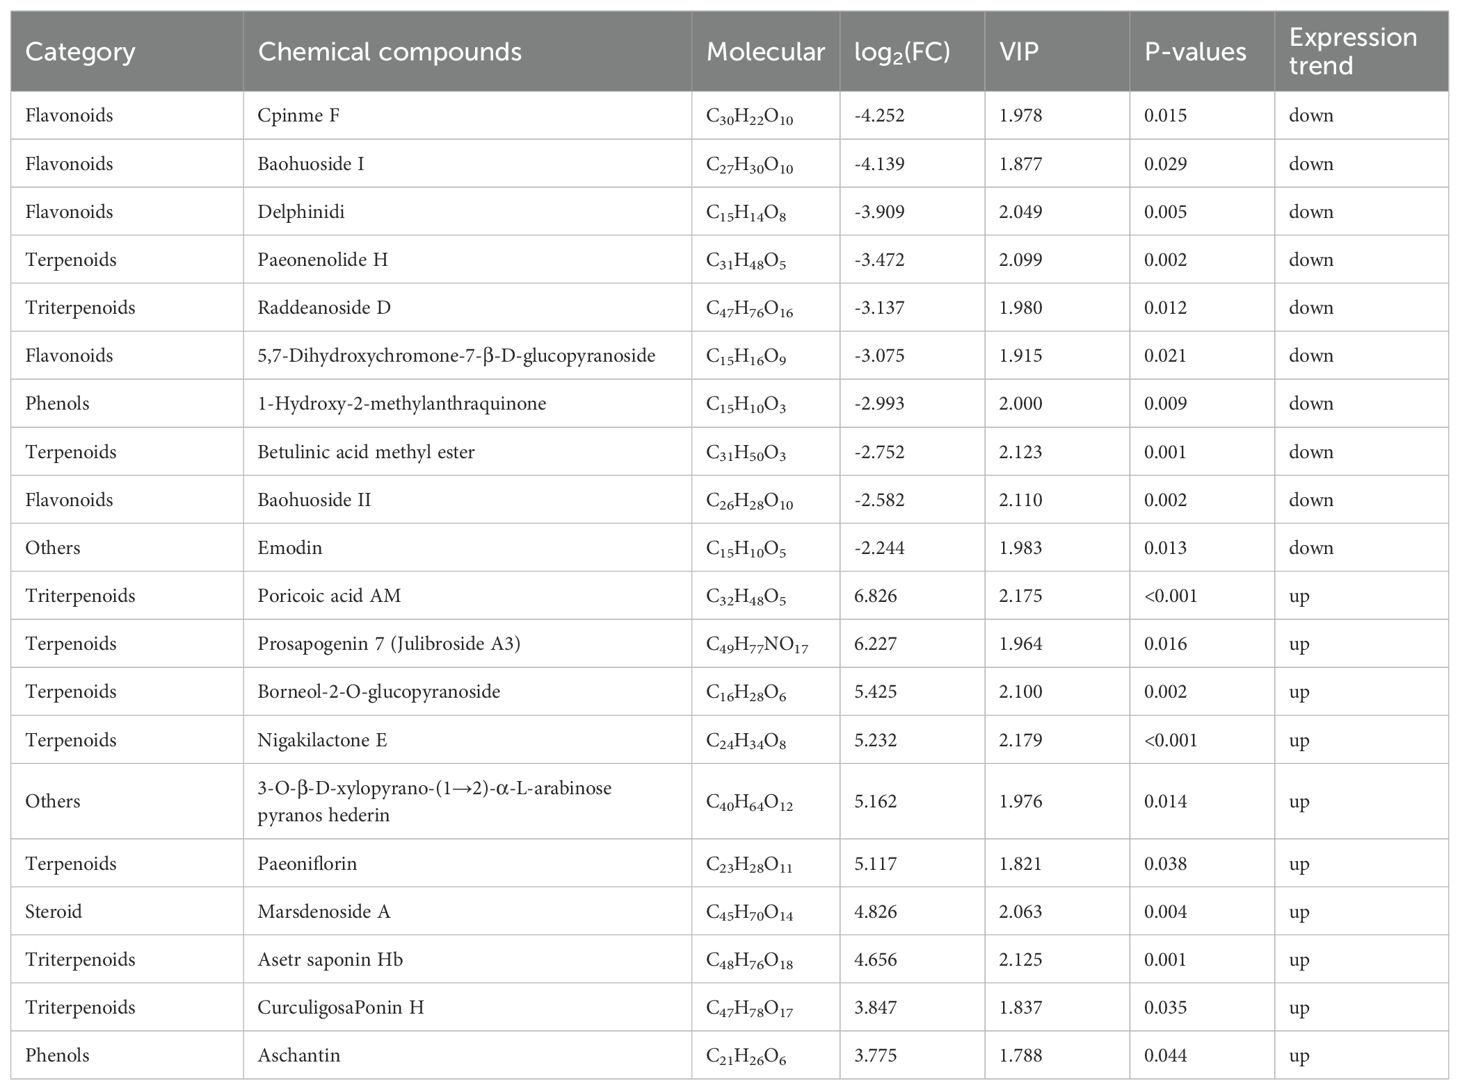
Task: Select the Poricoic acid AM cell
Action: pyautogui.click(x=329, y=596)
